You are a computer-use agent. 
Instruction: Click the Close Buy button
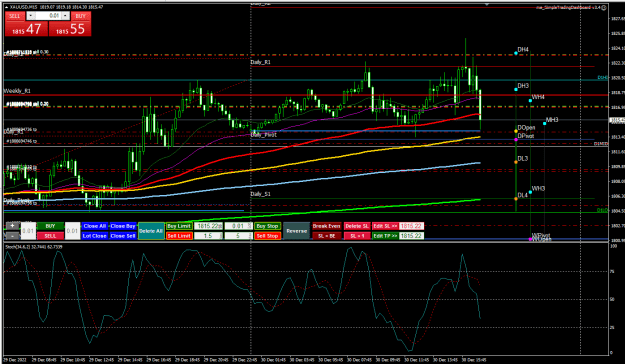click(123, 226)
